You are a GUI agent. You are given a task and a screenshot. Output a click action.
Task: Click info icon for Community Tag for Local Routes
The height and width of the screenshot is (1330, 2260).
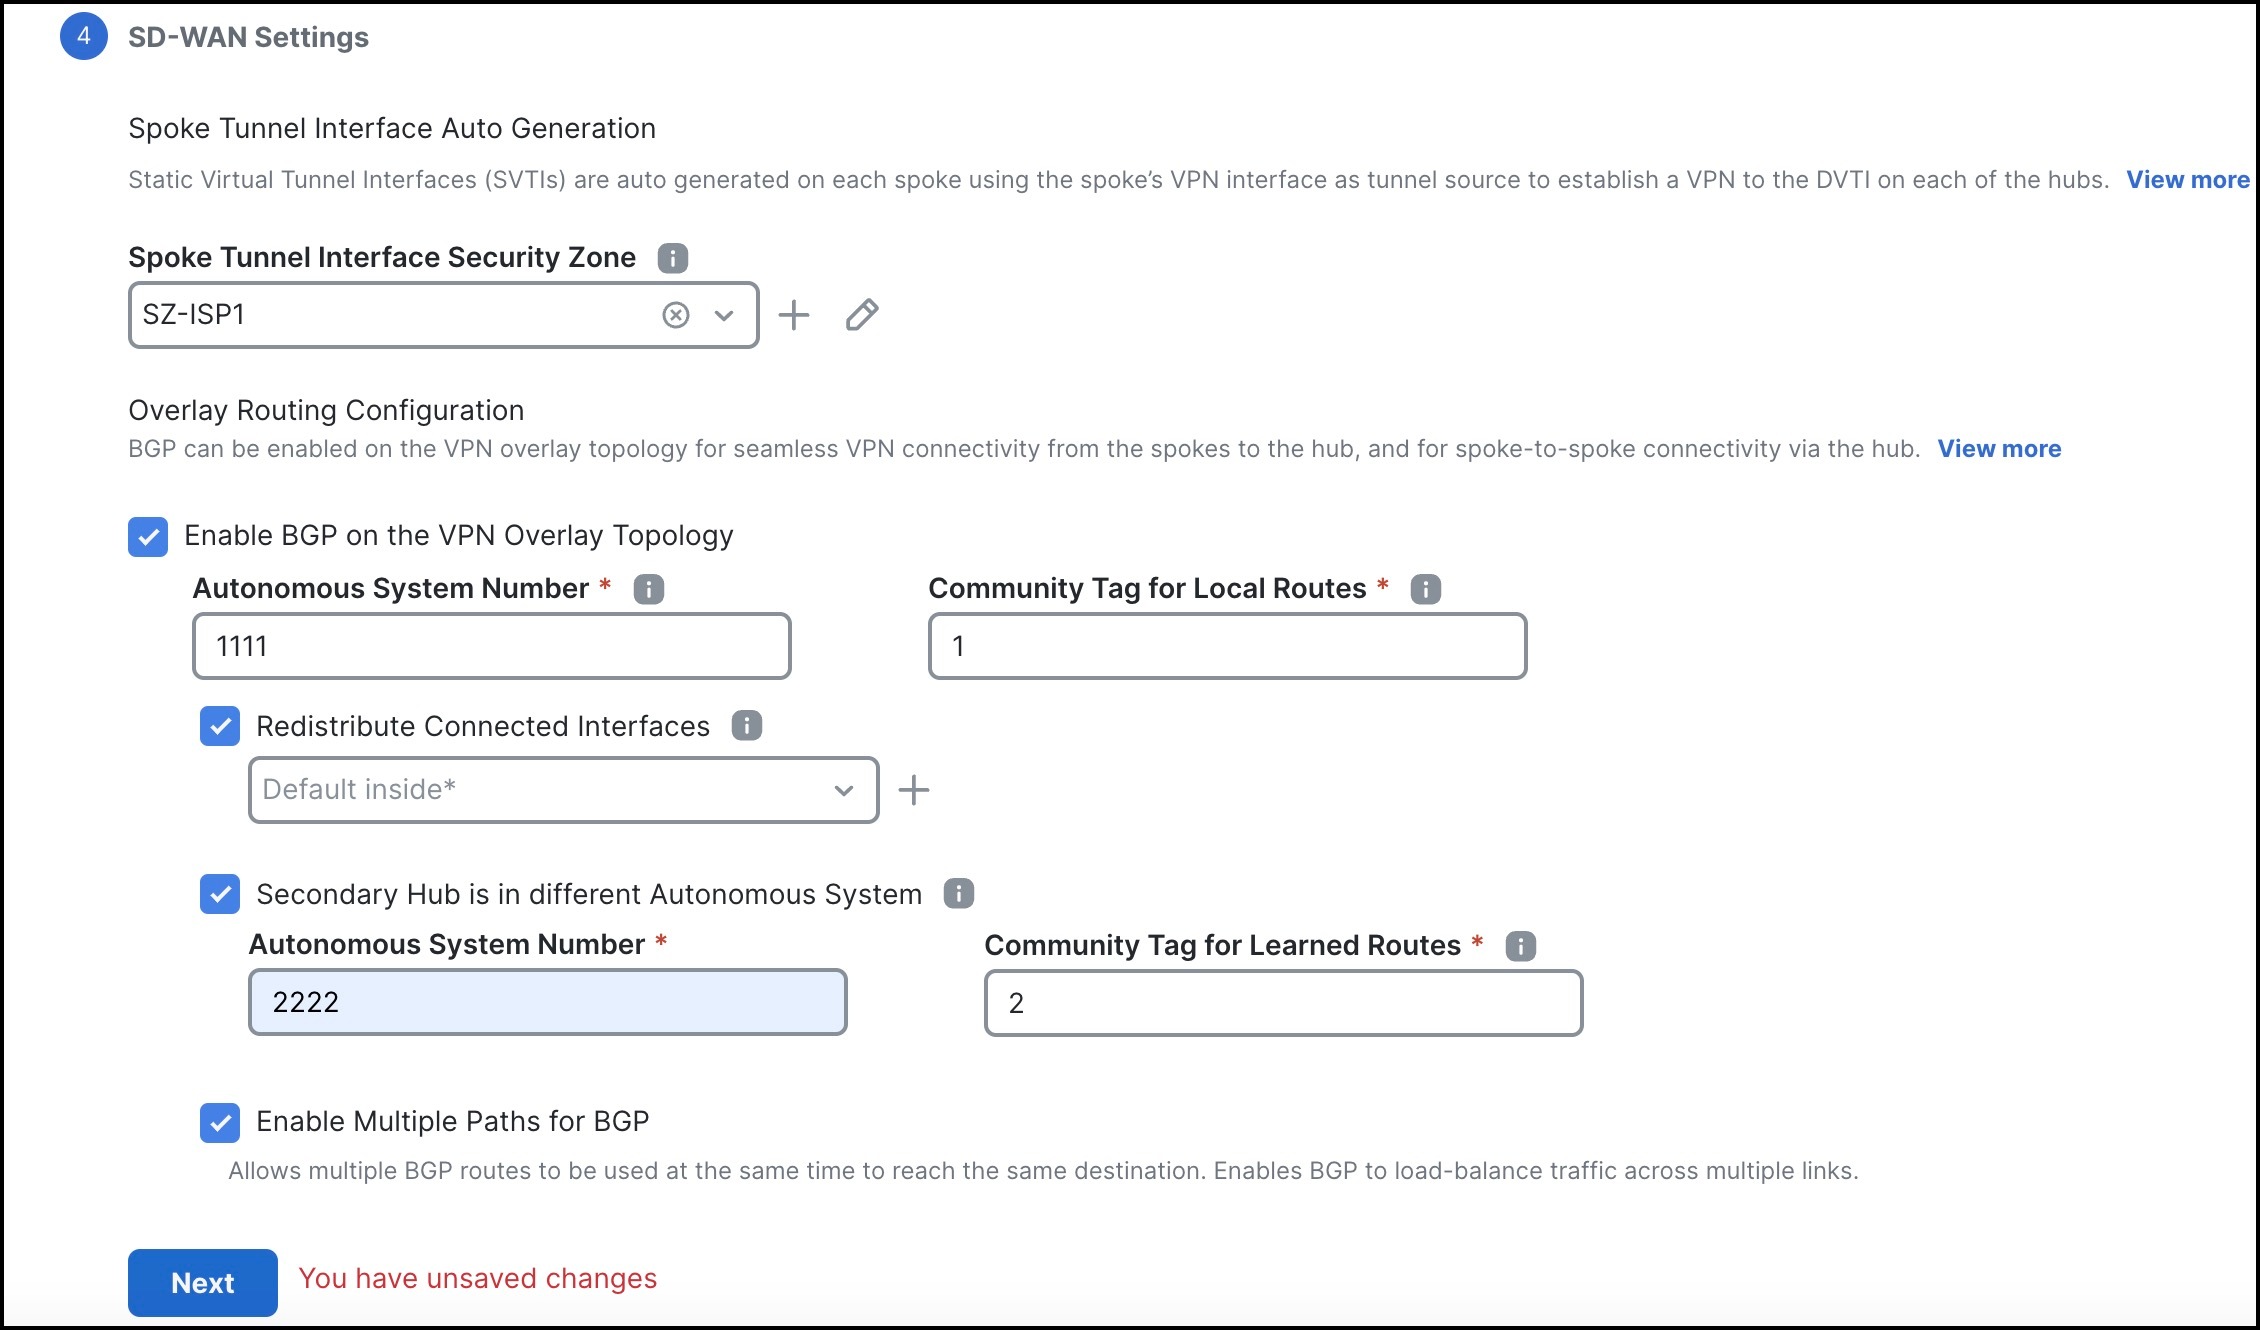coord(1424,589)
